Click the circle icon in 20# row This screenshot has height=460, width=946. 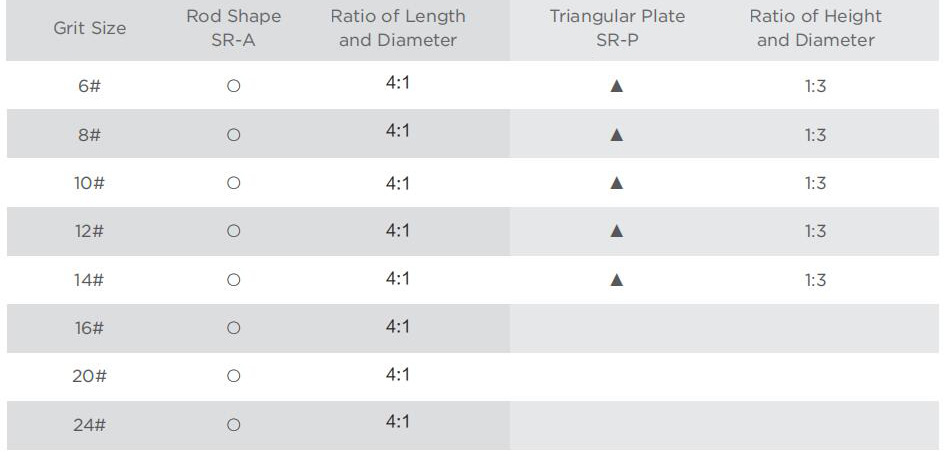(233, 376)
